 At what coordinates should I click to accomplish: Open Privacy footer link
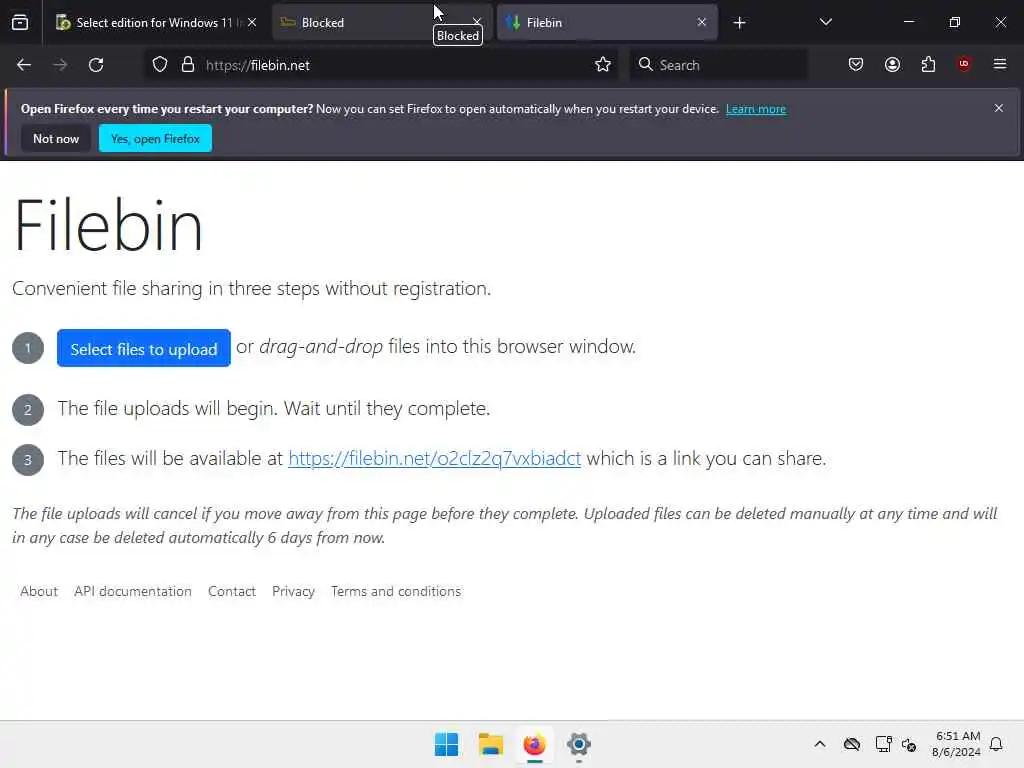[x=293, y=591]
